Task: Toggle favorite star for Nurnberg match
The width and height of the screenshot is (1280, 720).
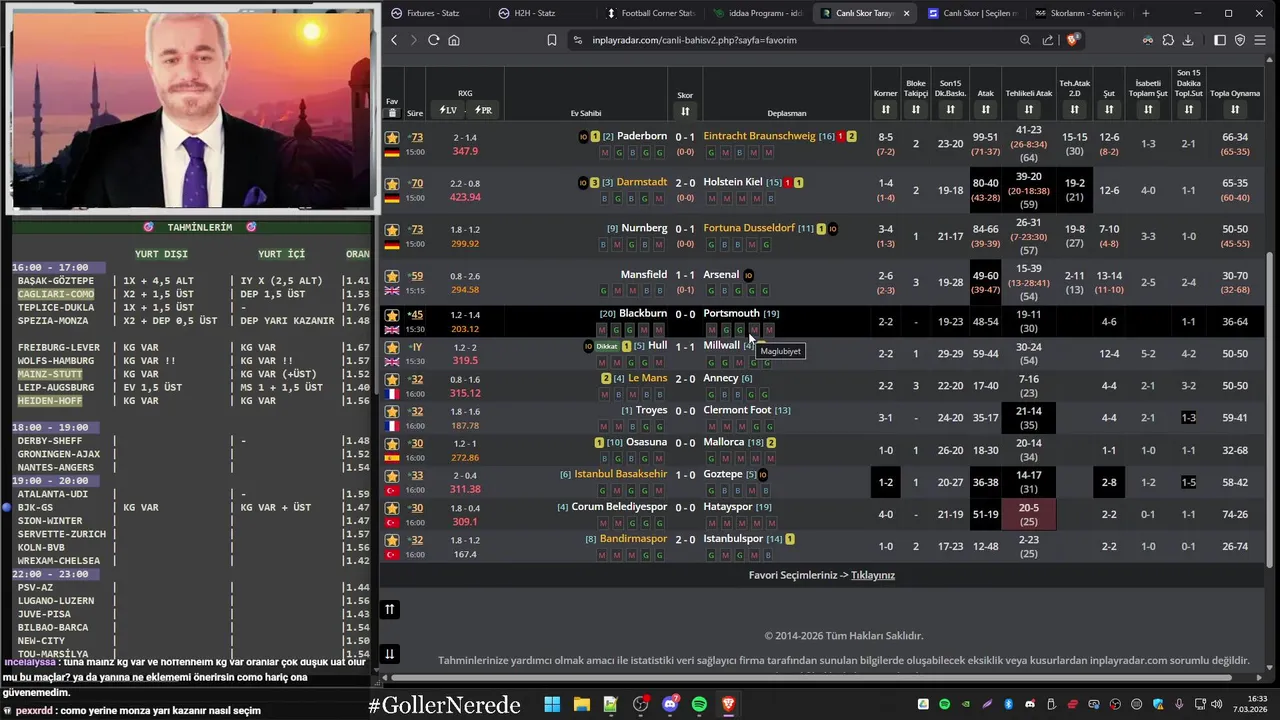Action: [392, 230]
